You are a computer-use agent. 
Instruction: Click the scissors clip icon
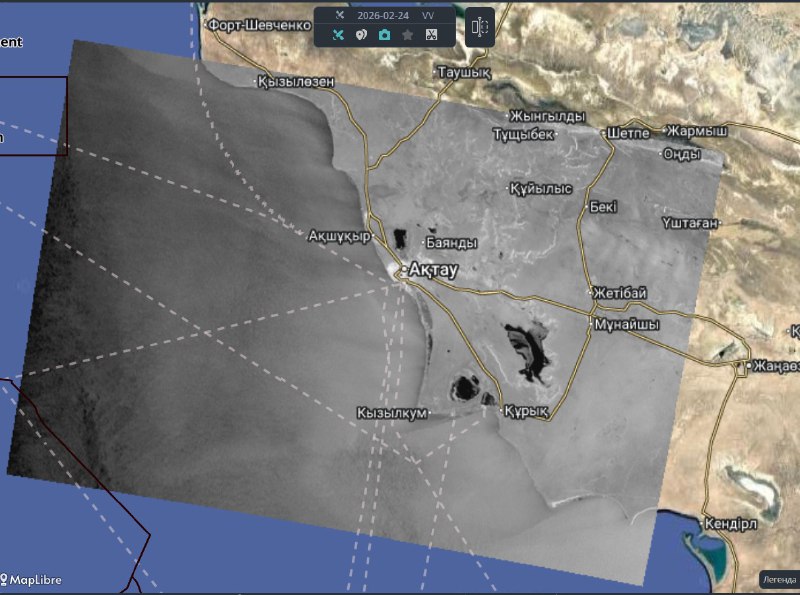point(431,35)
